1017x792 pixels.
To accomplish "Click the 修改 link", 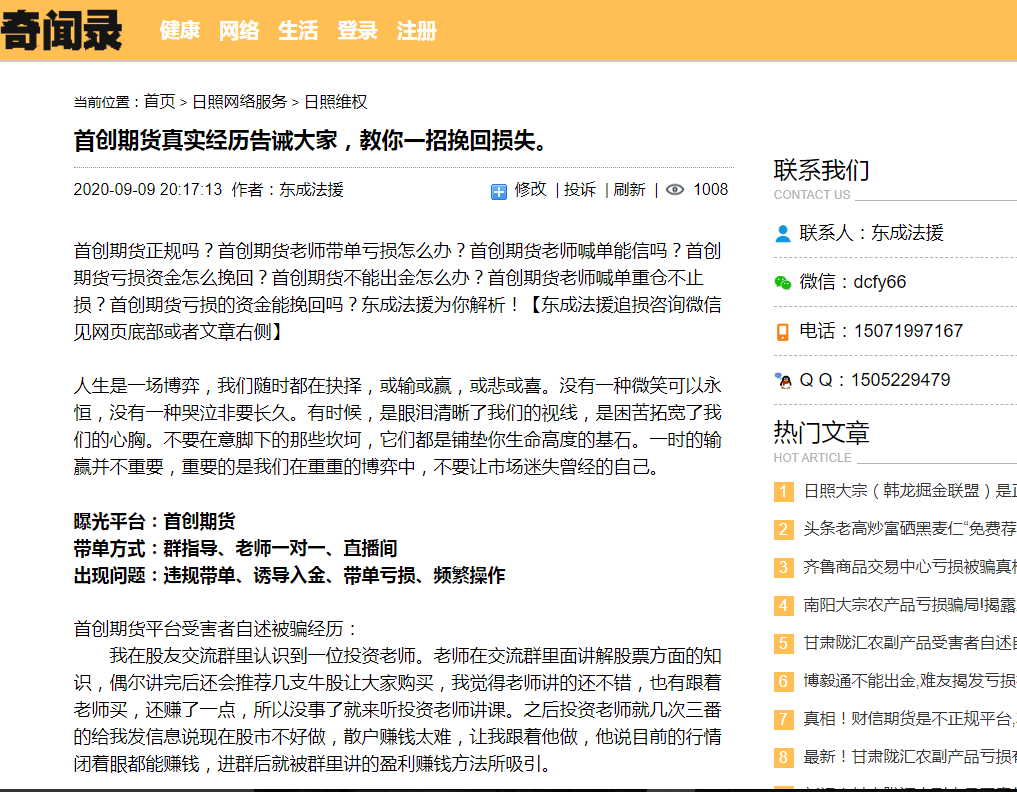I will [x=531, y=189].
